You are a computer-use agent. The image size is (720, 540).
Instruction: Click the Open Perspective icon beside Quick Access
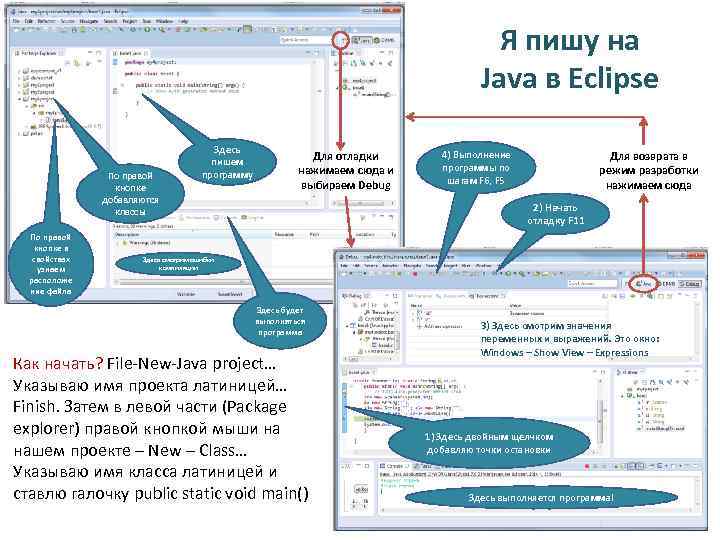pyautogui.click(x=340, y=40)
